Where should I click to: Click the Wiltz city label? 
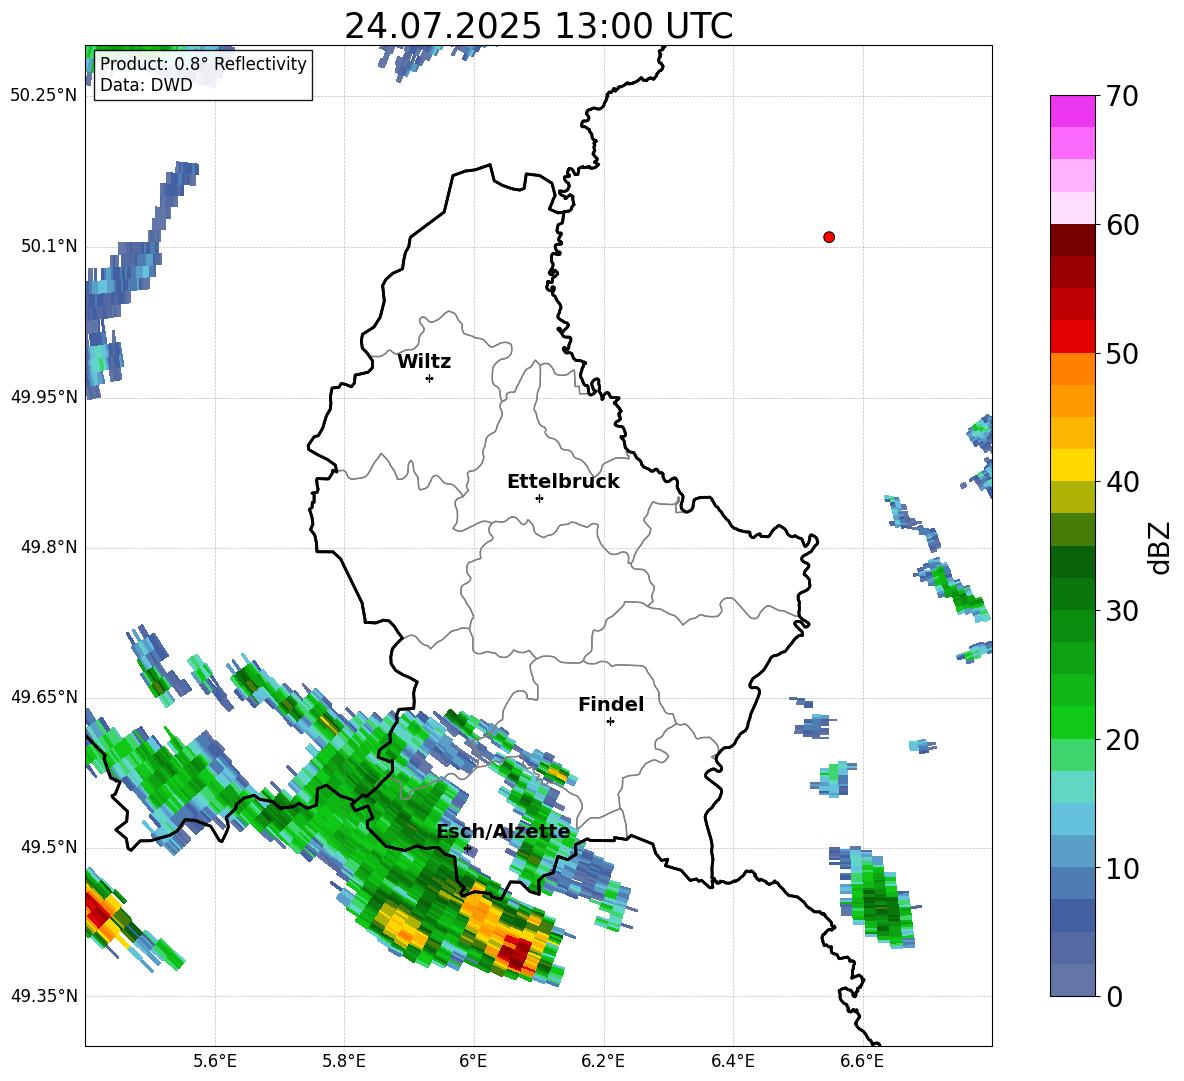pyautogui.click(x=424, y=362)
